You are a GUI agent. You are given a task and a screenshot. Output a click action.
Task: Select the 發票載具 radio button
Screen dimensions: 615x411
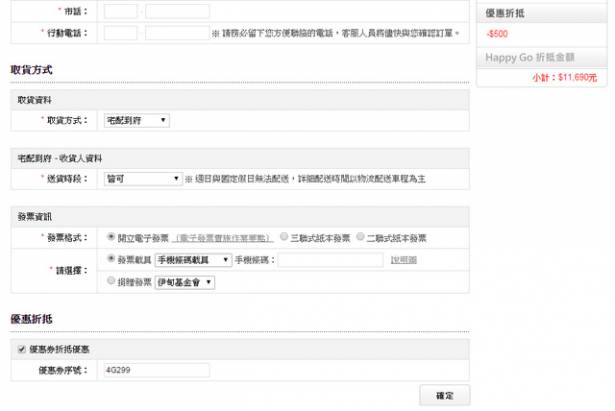pos(111,259)
